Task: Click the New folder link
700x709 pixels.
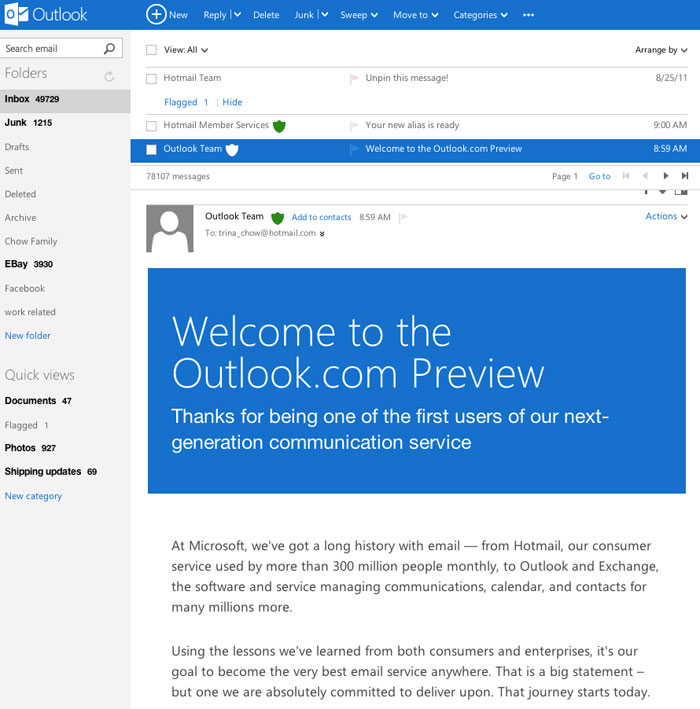Action: [x=28, y=336]
